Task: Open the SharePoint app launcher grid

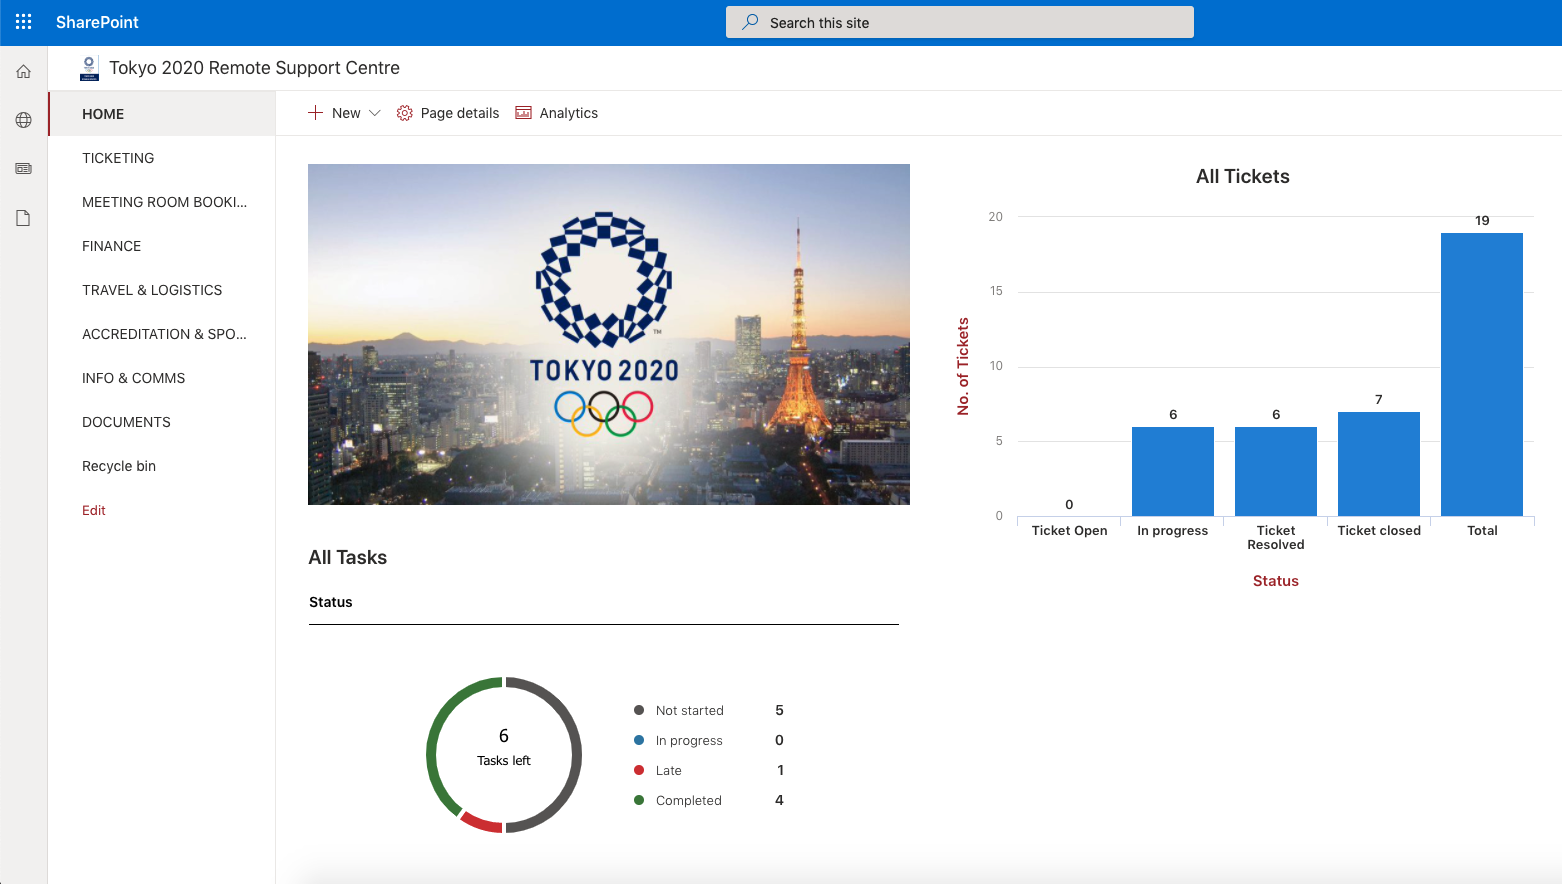Action: 24,22
